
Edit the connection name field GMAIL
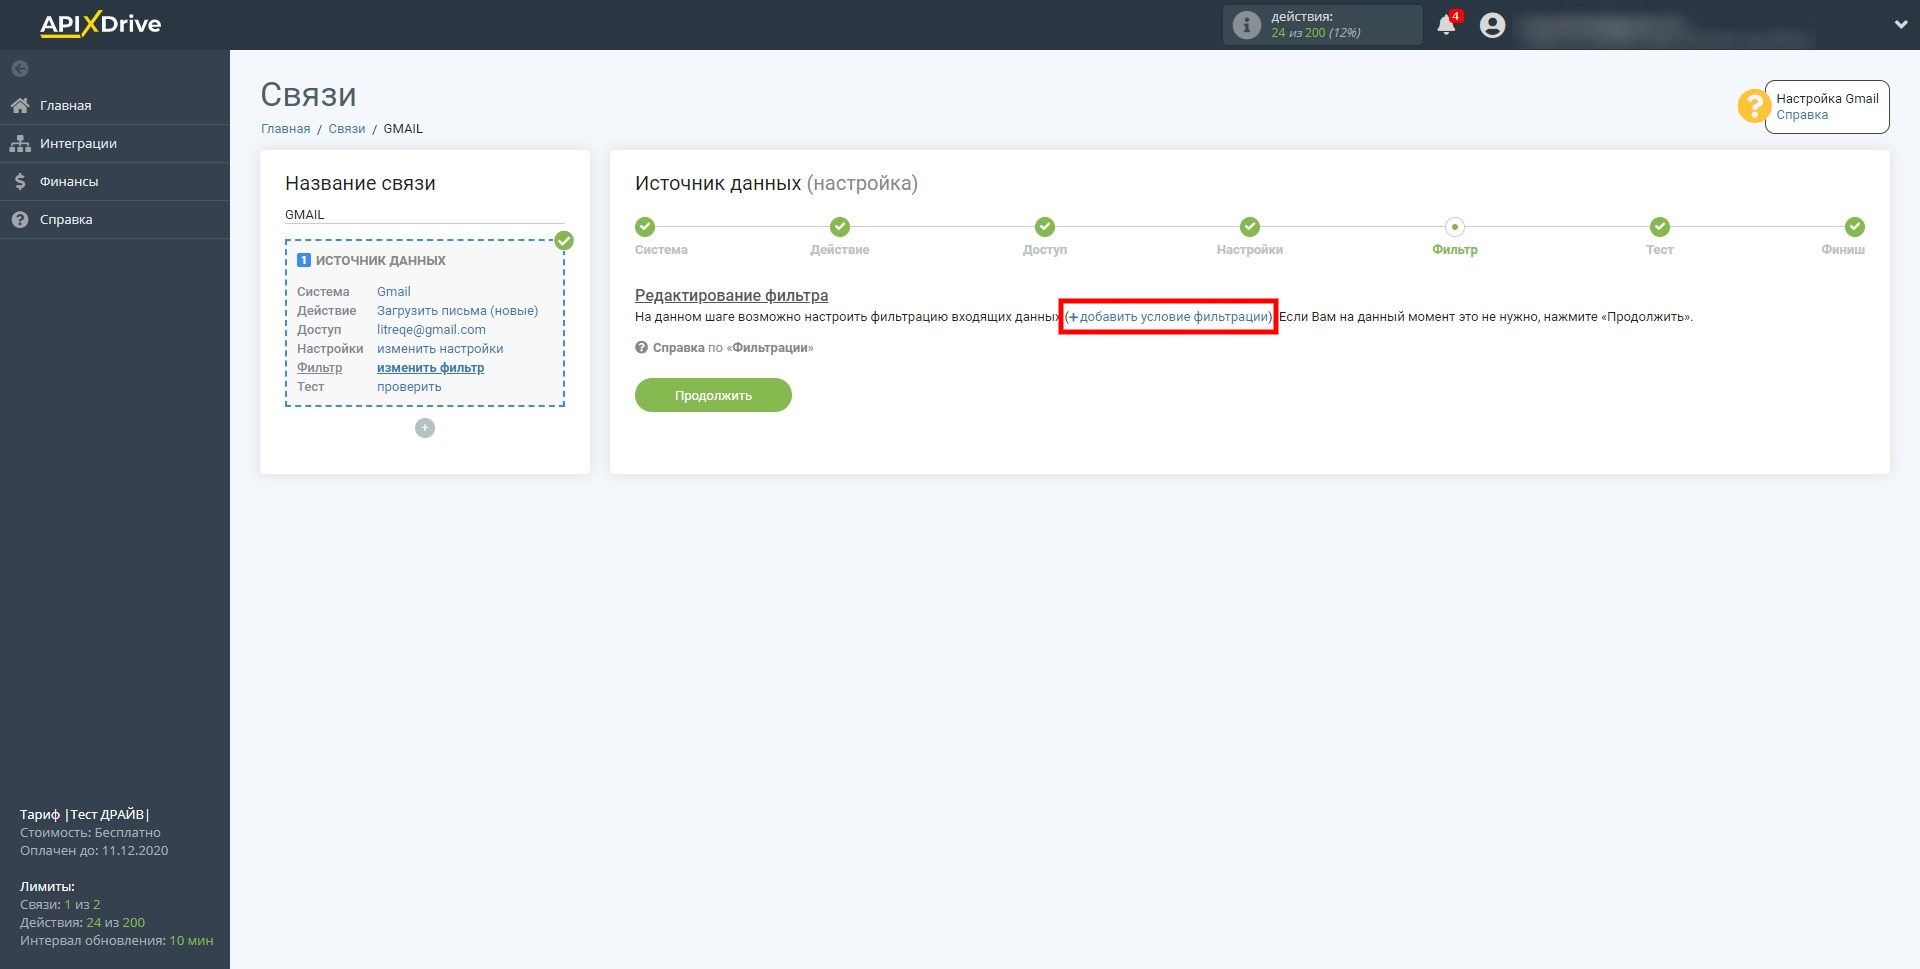[425, 215]
